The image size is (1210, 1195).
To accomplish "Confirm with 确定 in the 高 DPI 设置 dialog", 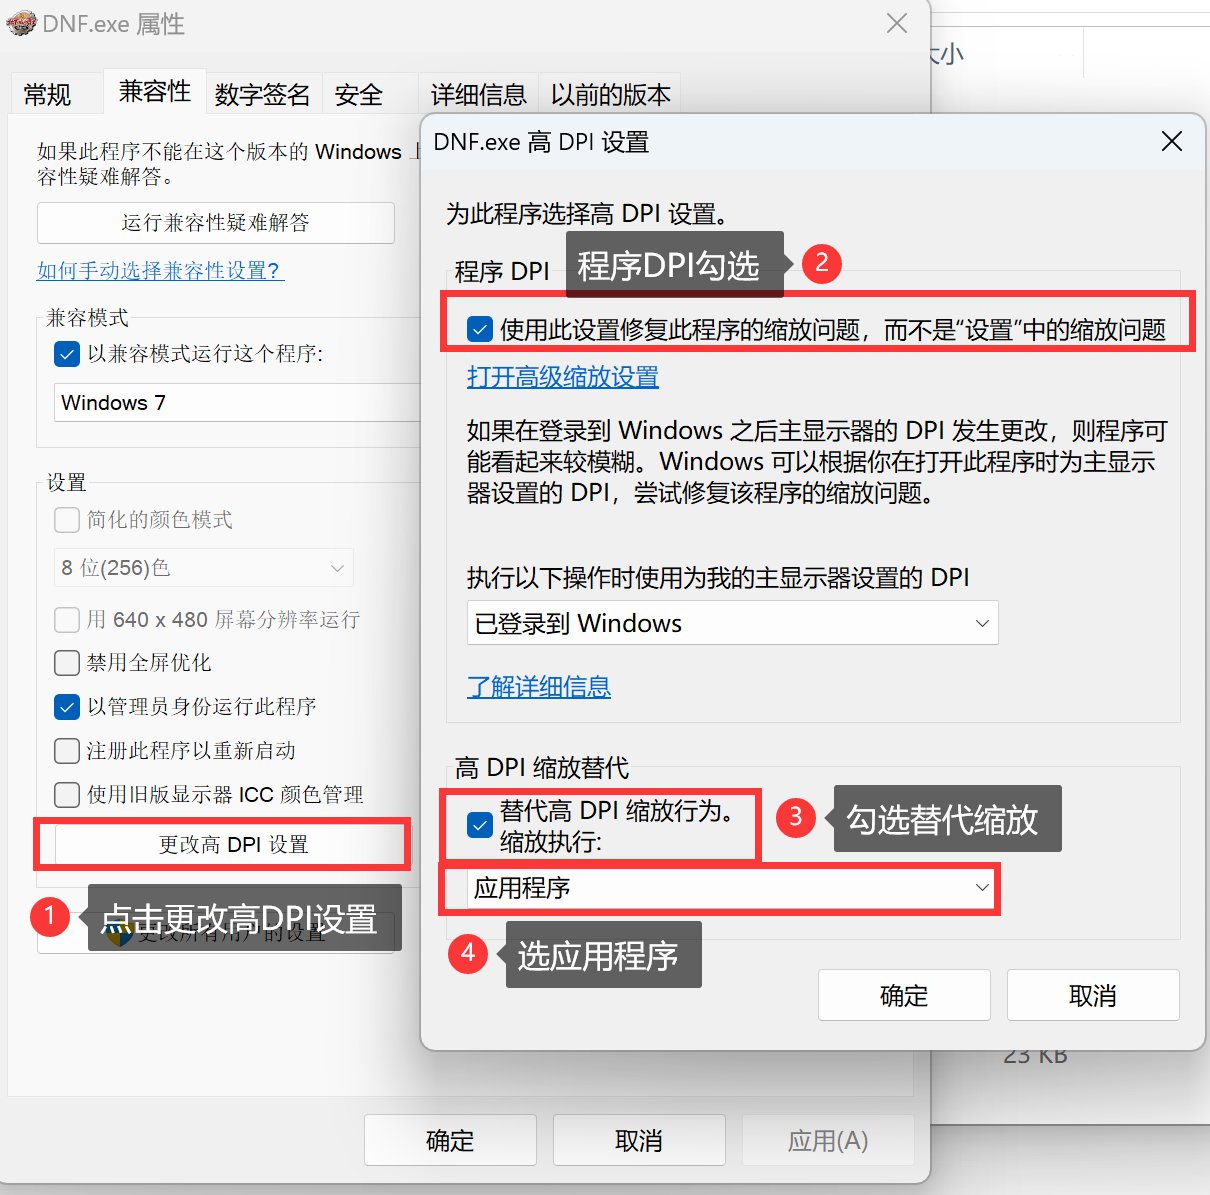I will click(904, 995).
